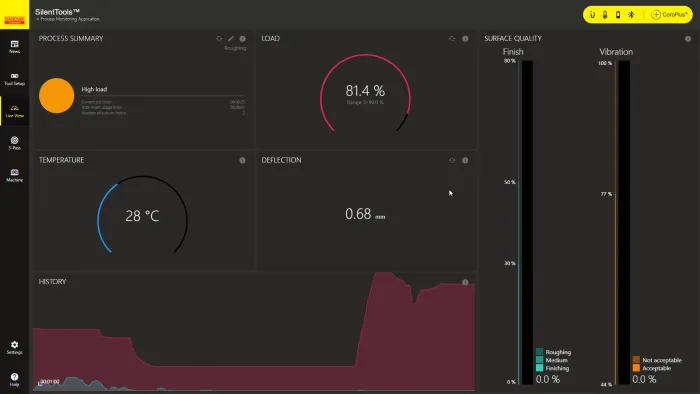Show info for Process Summary panel

point(242,39)
